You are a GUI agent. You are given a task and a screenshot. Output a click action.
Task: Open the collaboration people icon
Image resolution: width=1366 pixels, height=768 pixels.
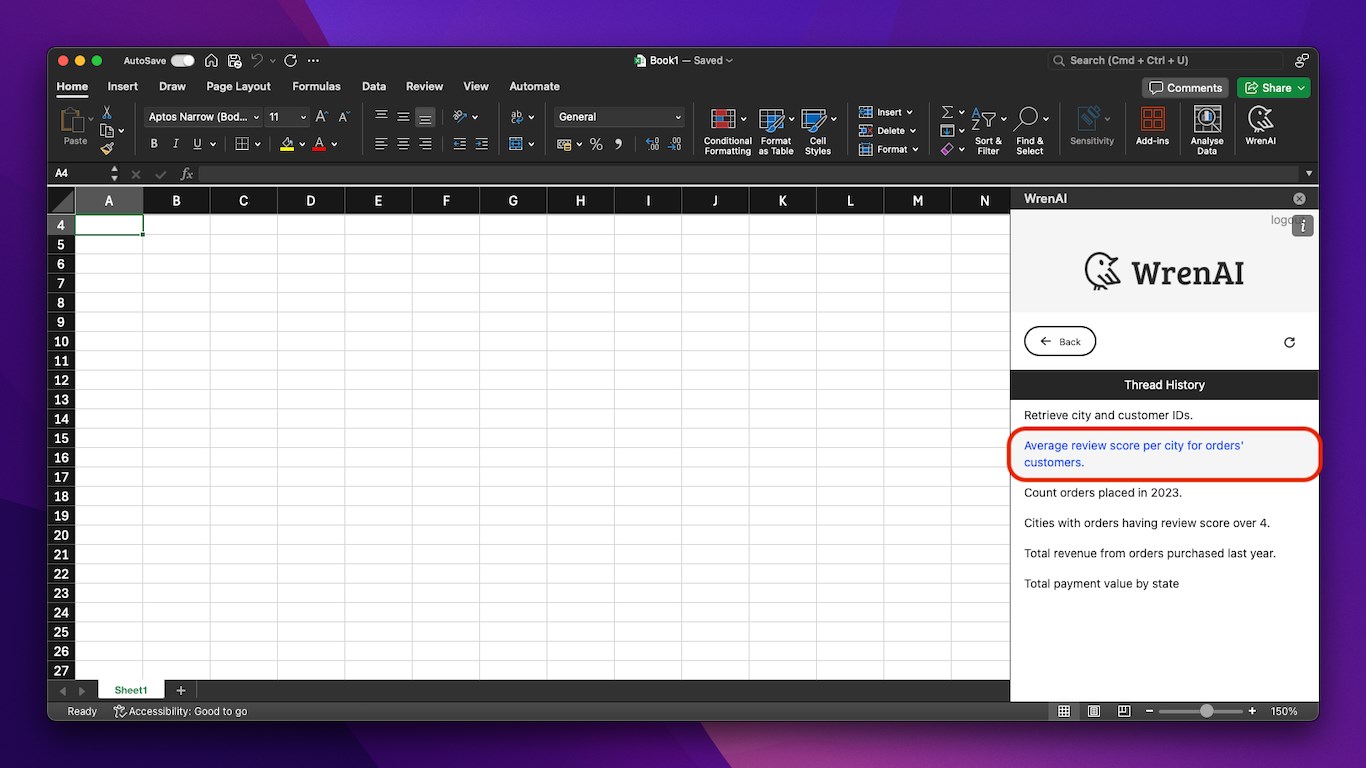(1301, 61)
